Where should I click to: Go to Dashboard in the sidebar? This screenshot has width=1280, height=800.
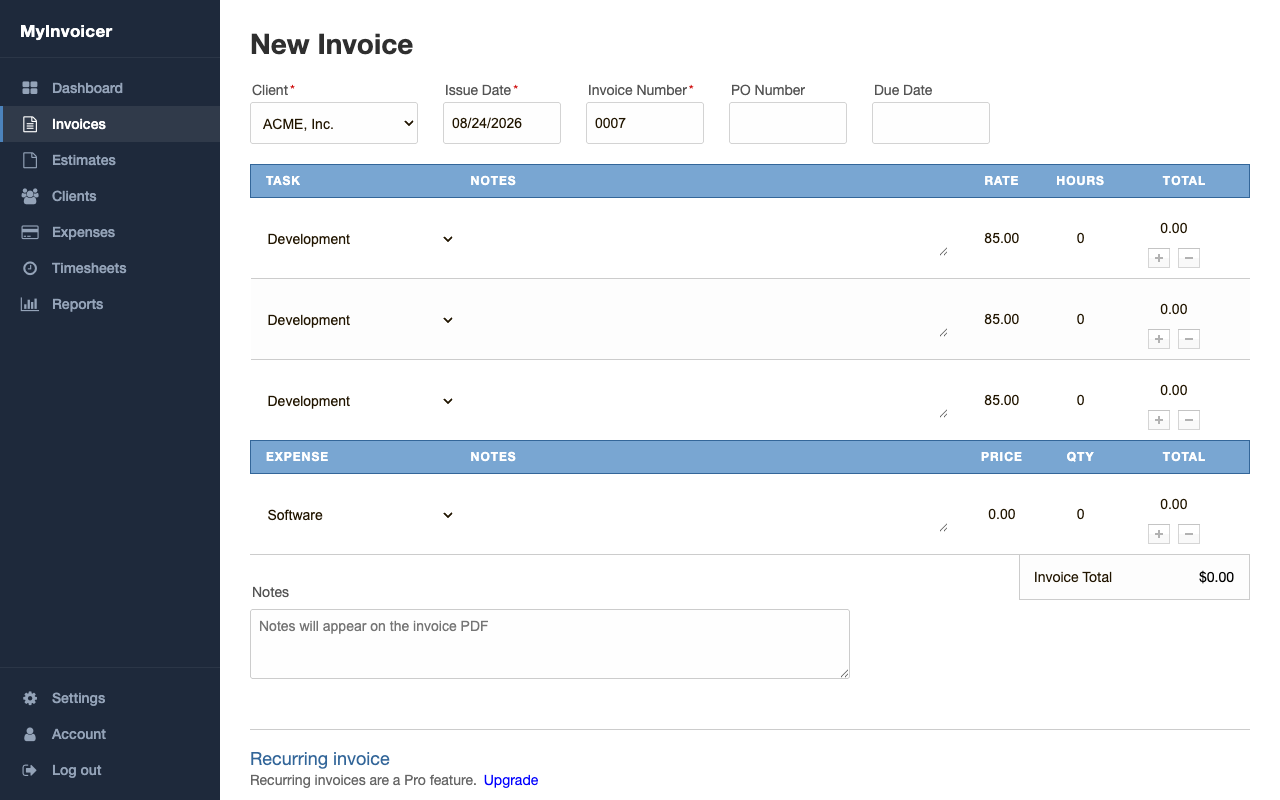[x=87, y=88]
